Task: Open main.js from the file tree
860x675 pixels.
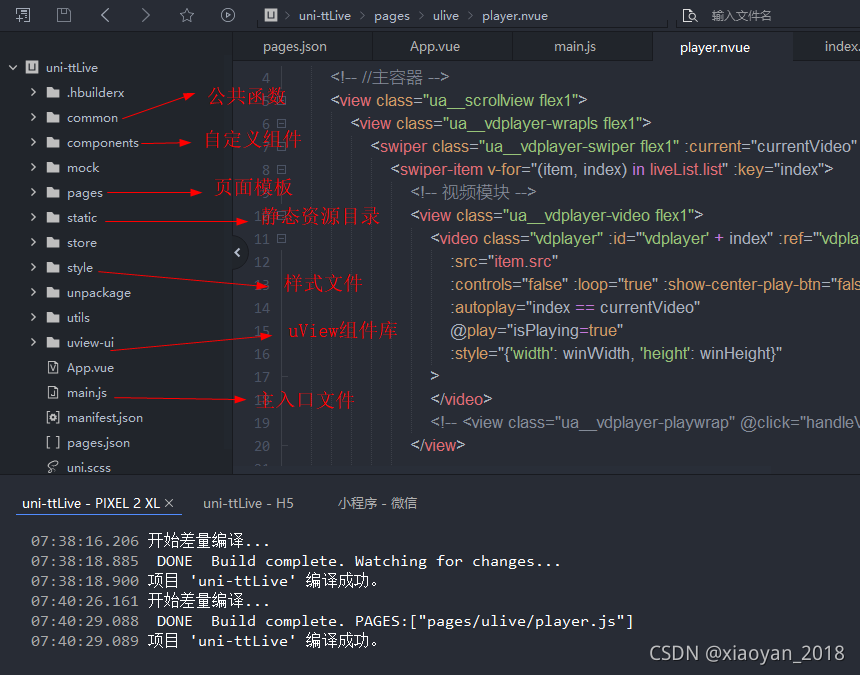Action: coord(87,393)
